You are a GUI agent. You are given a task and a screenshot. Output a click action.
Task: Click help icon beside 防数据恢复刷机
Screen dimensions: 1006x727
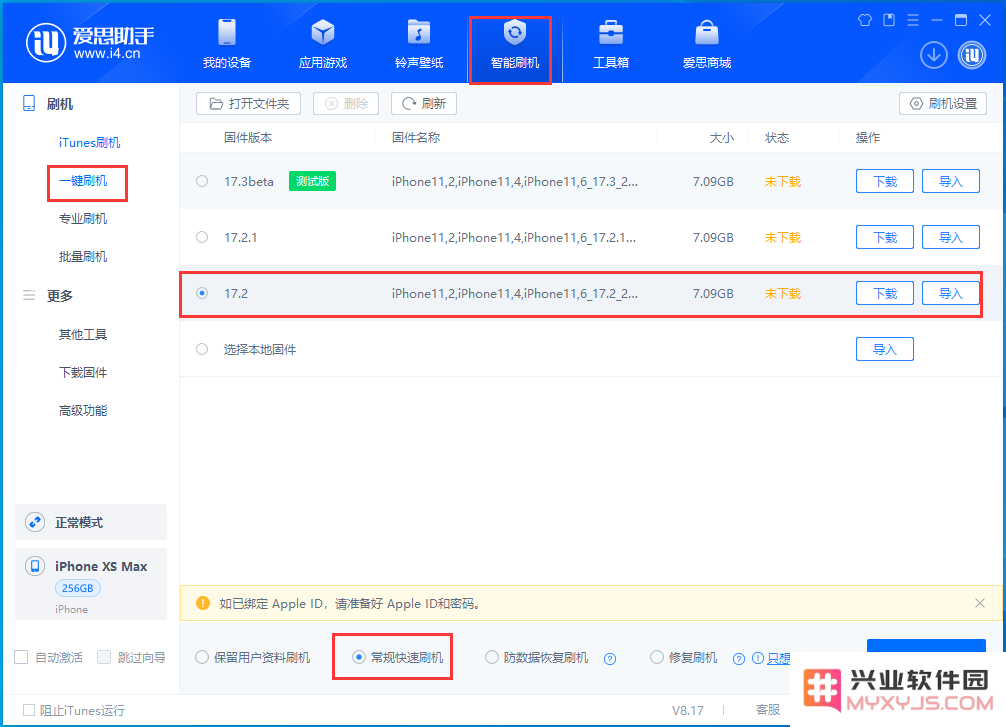tap(610, 658)
